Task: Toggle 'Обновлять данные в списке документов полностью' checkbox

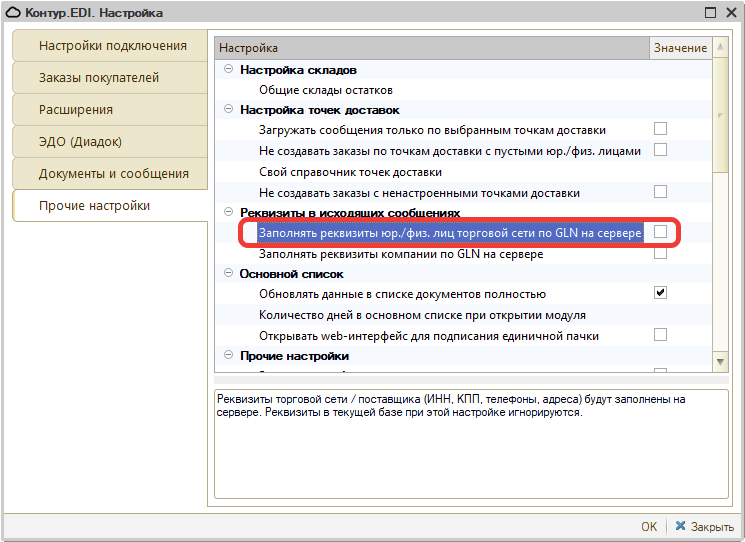Action: pyautogui.click(x=660, y=293)
